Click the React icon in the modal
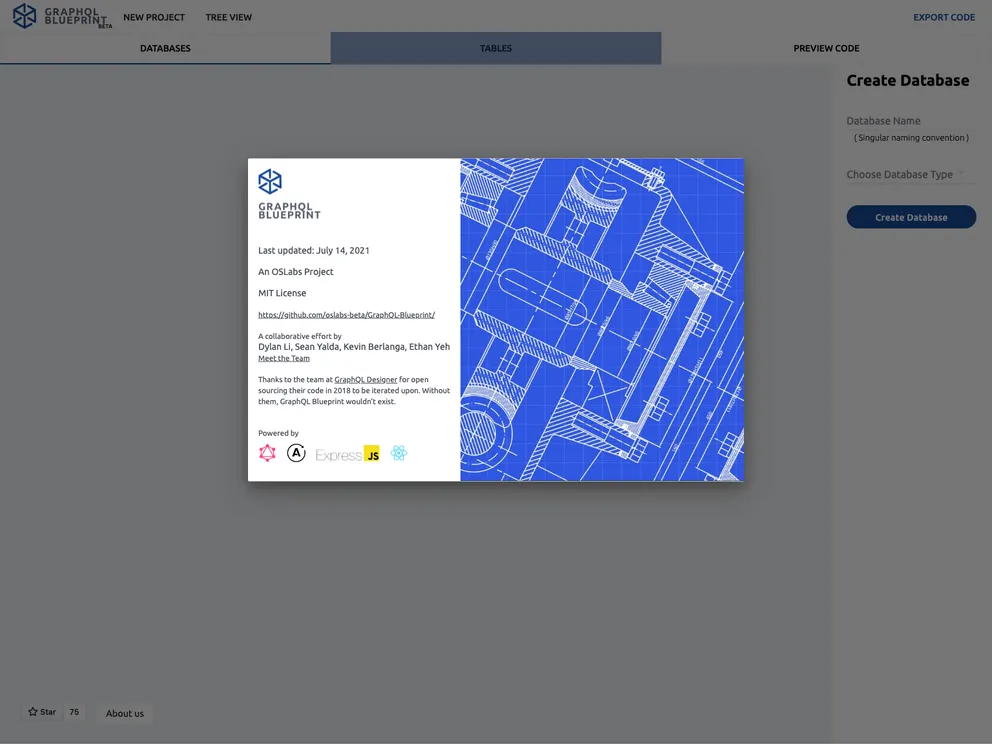The width and height of the screenshot is (992, 744). click(398, 453)
